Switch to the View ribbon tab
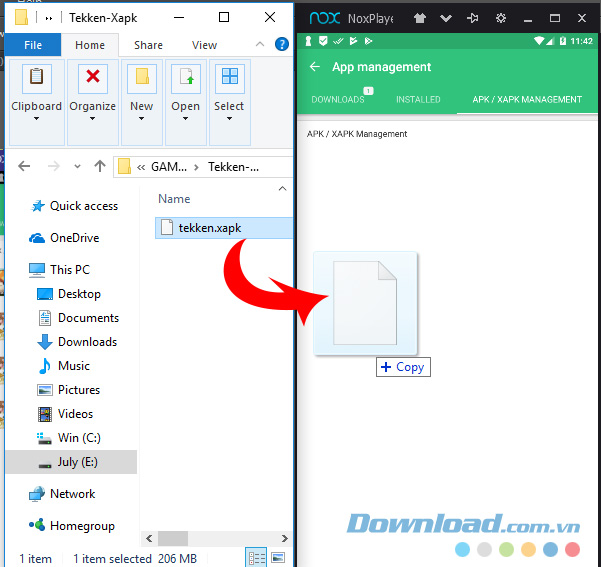 tap(204, 45)
